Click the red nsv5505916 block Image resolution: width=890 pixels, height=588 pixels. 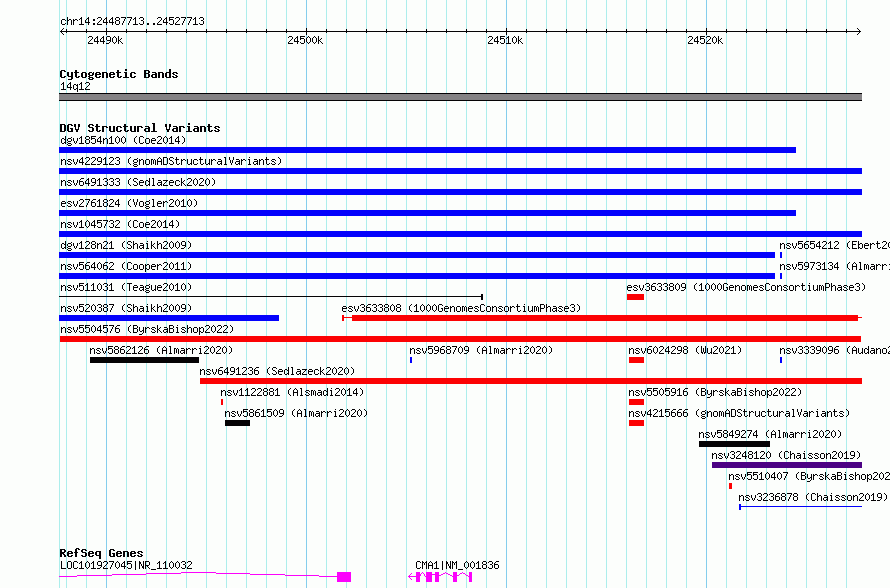tap(636, 402)
